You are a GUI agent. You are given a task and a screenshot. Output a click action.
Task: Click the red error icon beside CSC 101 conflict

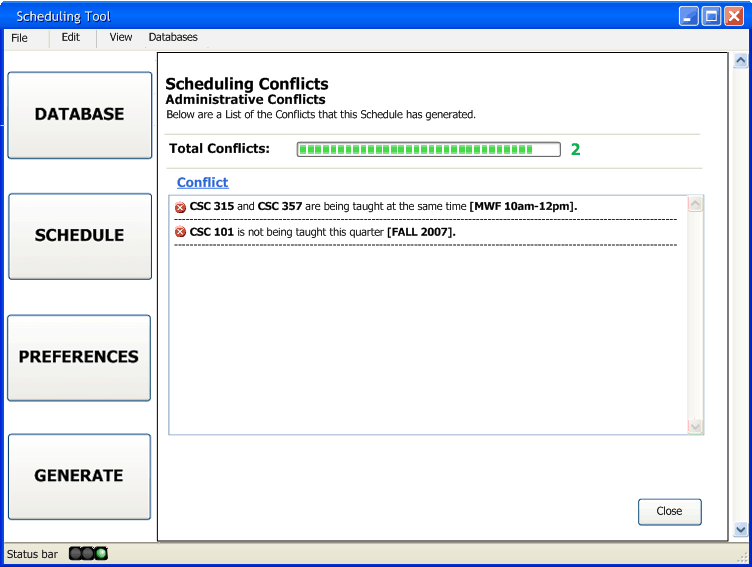tap(180, 232)
